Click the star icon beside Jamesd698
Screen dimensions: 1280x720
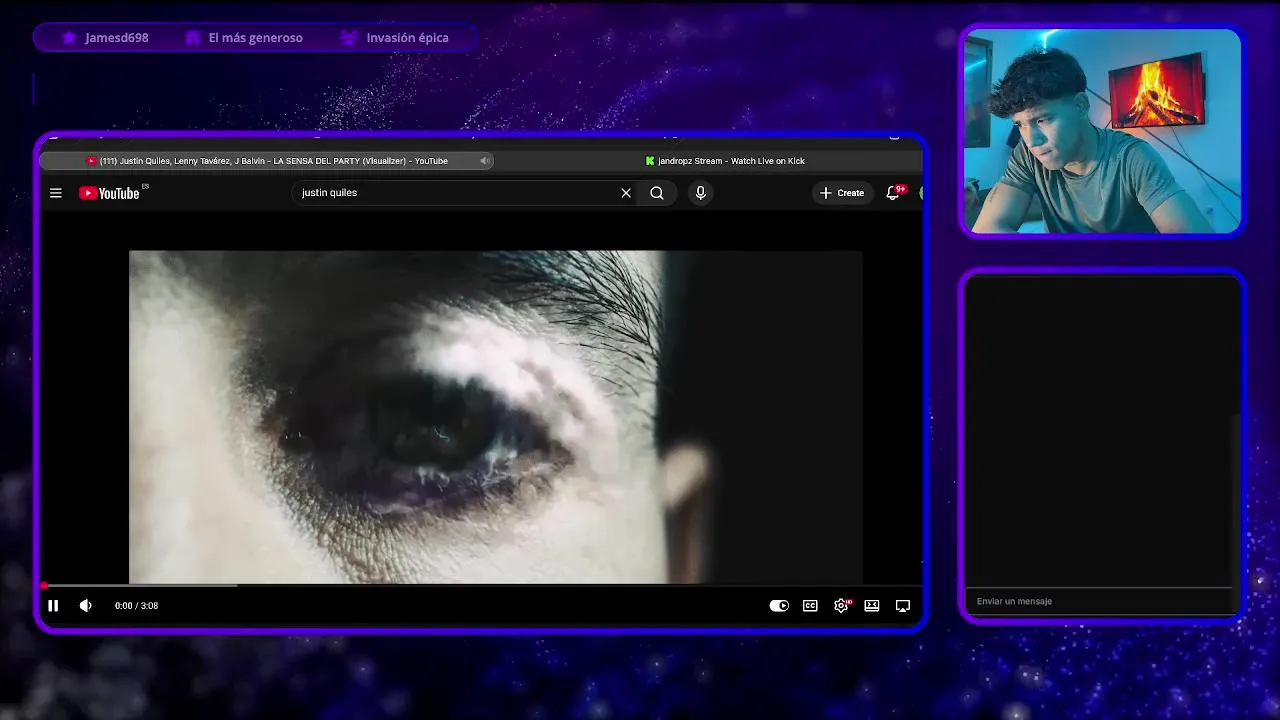click(x=69, y=38)
